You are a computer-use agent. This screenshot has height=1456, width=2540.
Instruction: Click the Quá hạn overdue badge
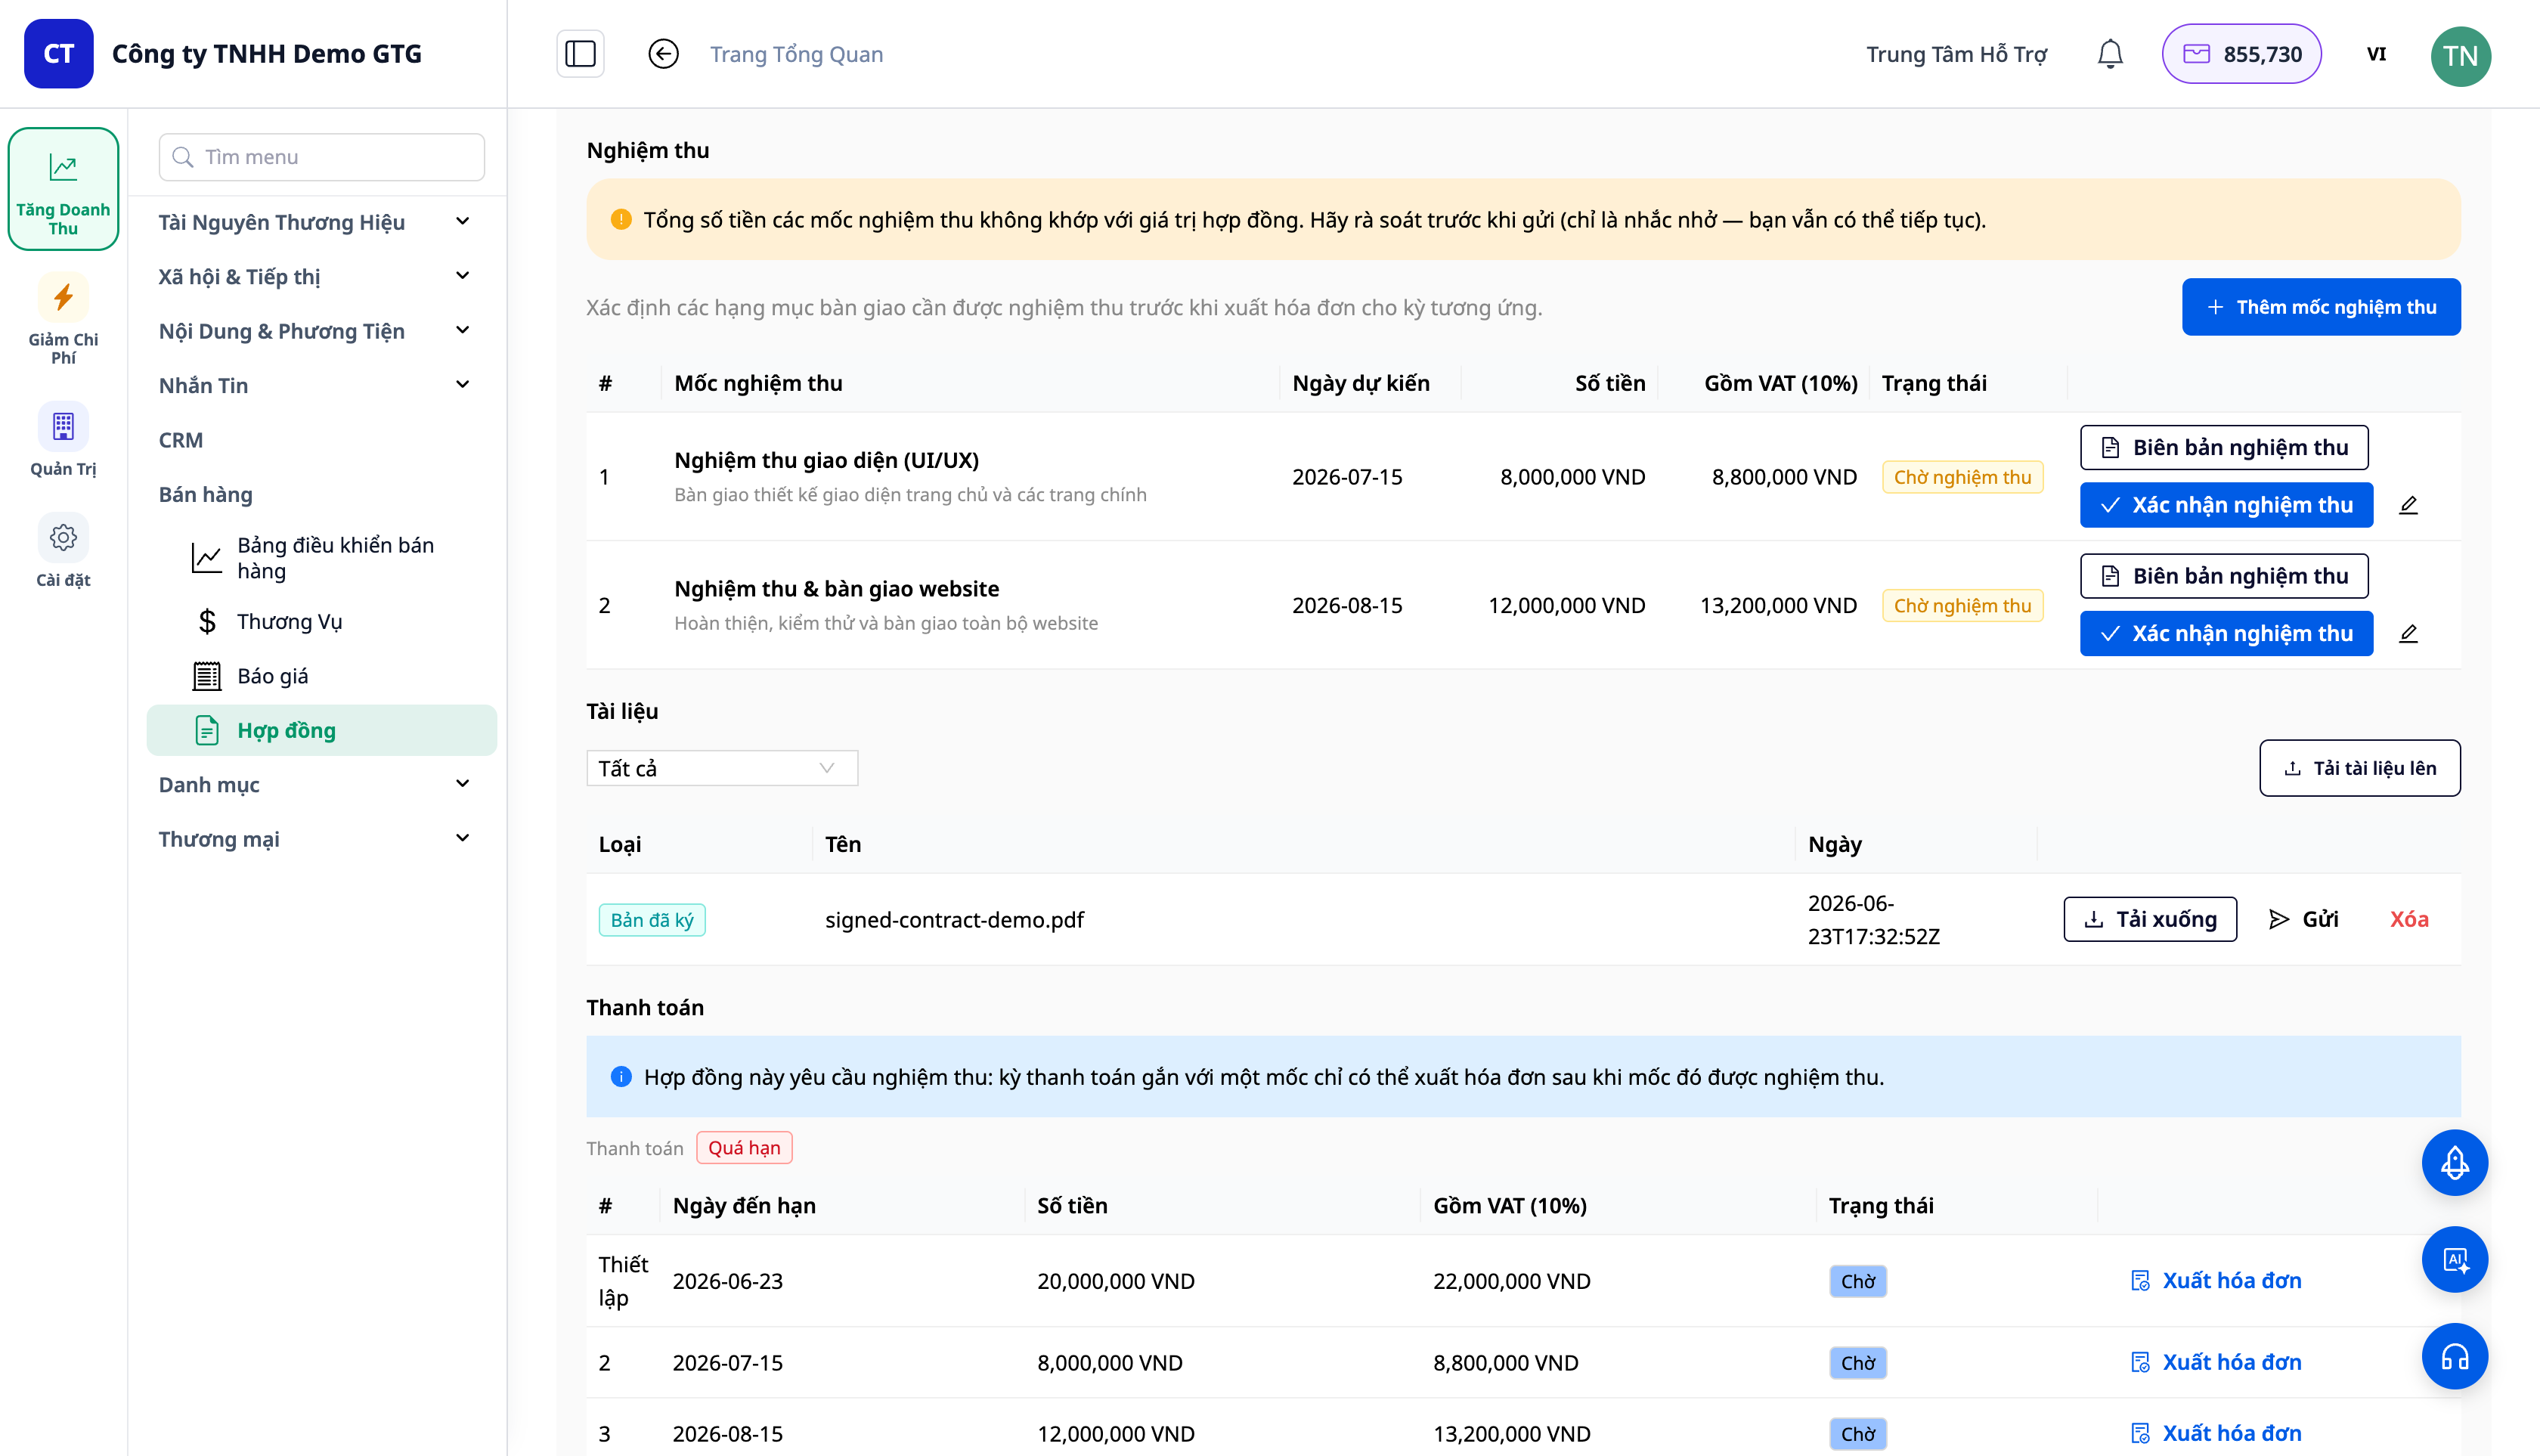point(744,1148)
